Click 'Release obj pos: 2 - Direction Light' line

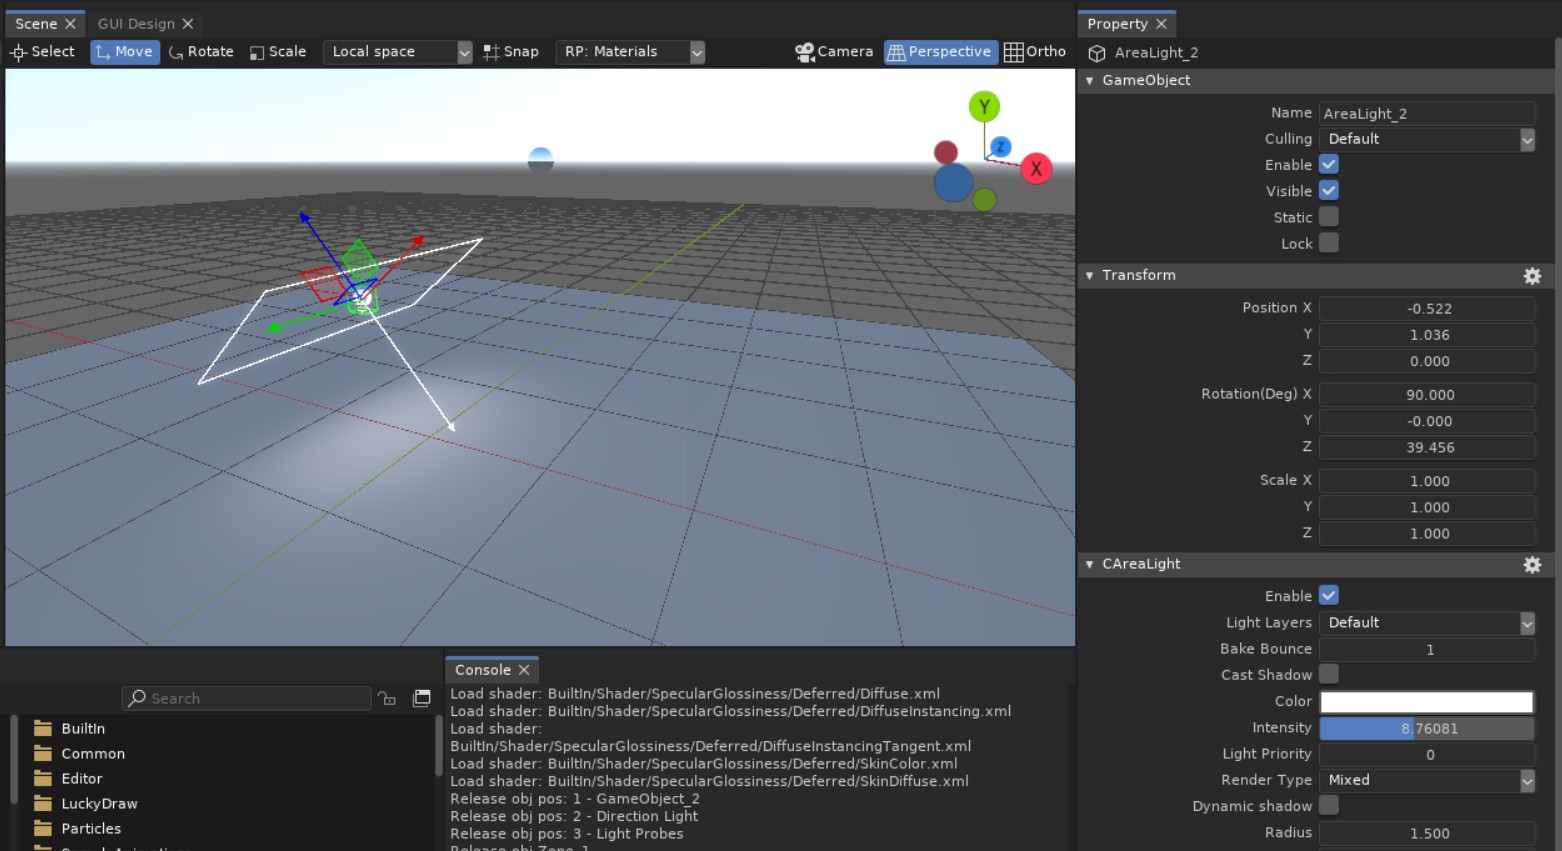pyautogui.click(x=574, y=816)
